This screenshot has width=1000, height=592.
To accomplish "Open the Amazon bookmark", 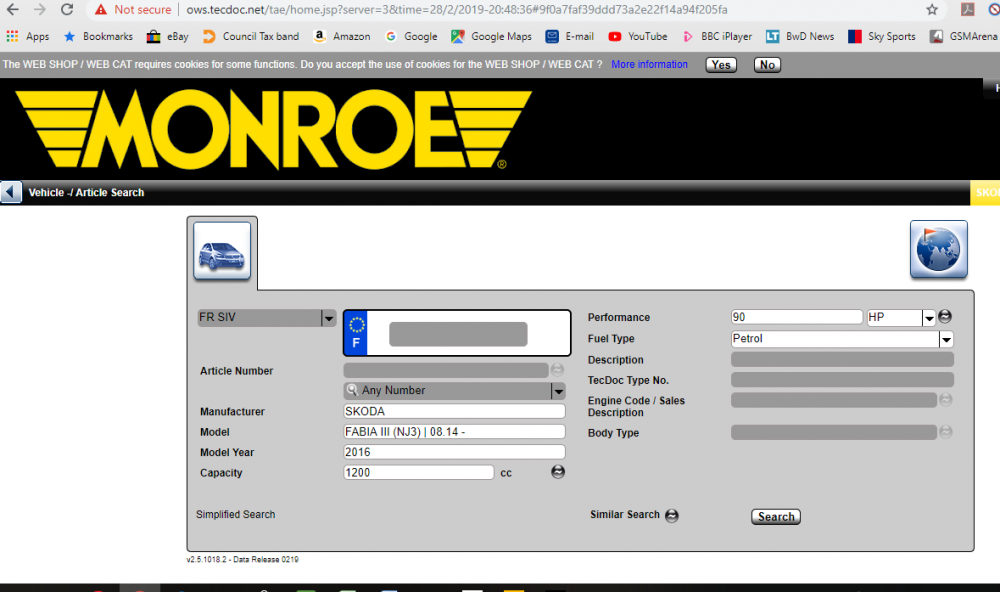I will point(342,36).
